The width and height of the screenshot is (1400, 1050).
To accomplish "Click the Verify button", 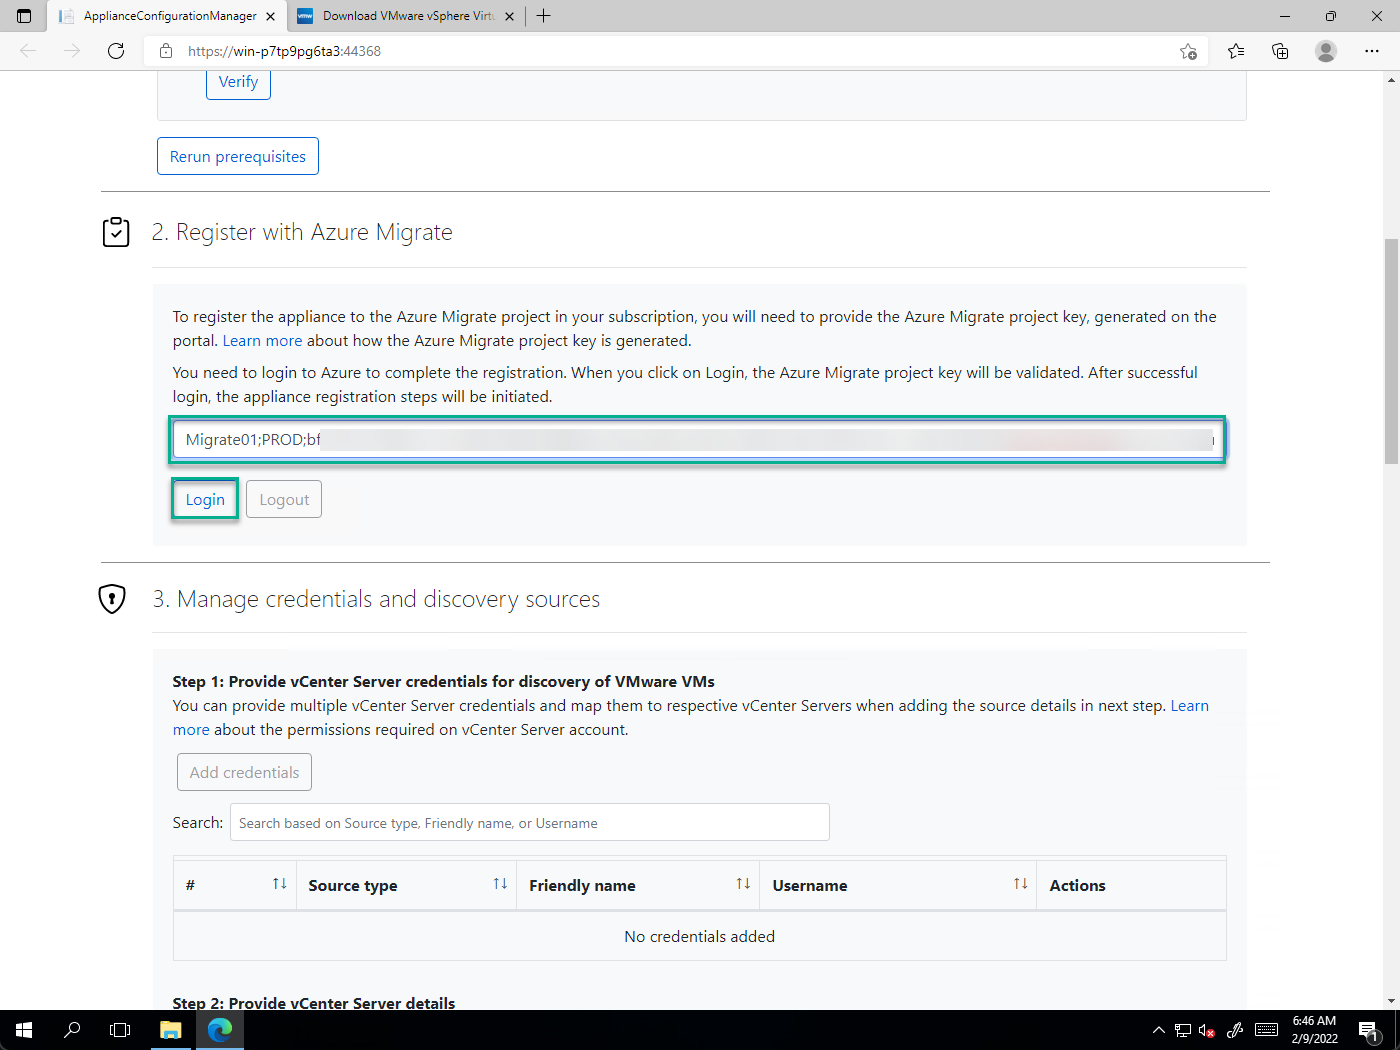I will click(238, 82).
